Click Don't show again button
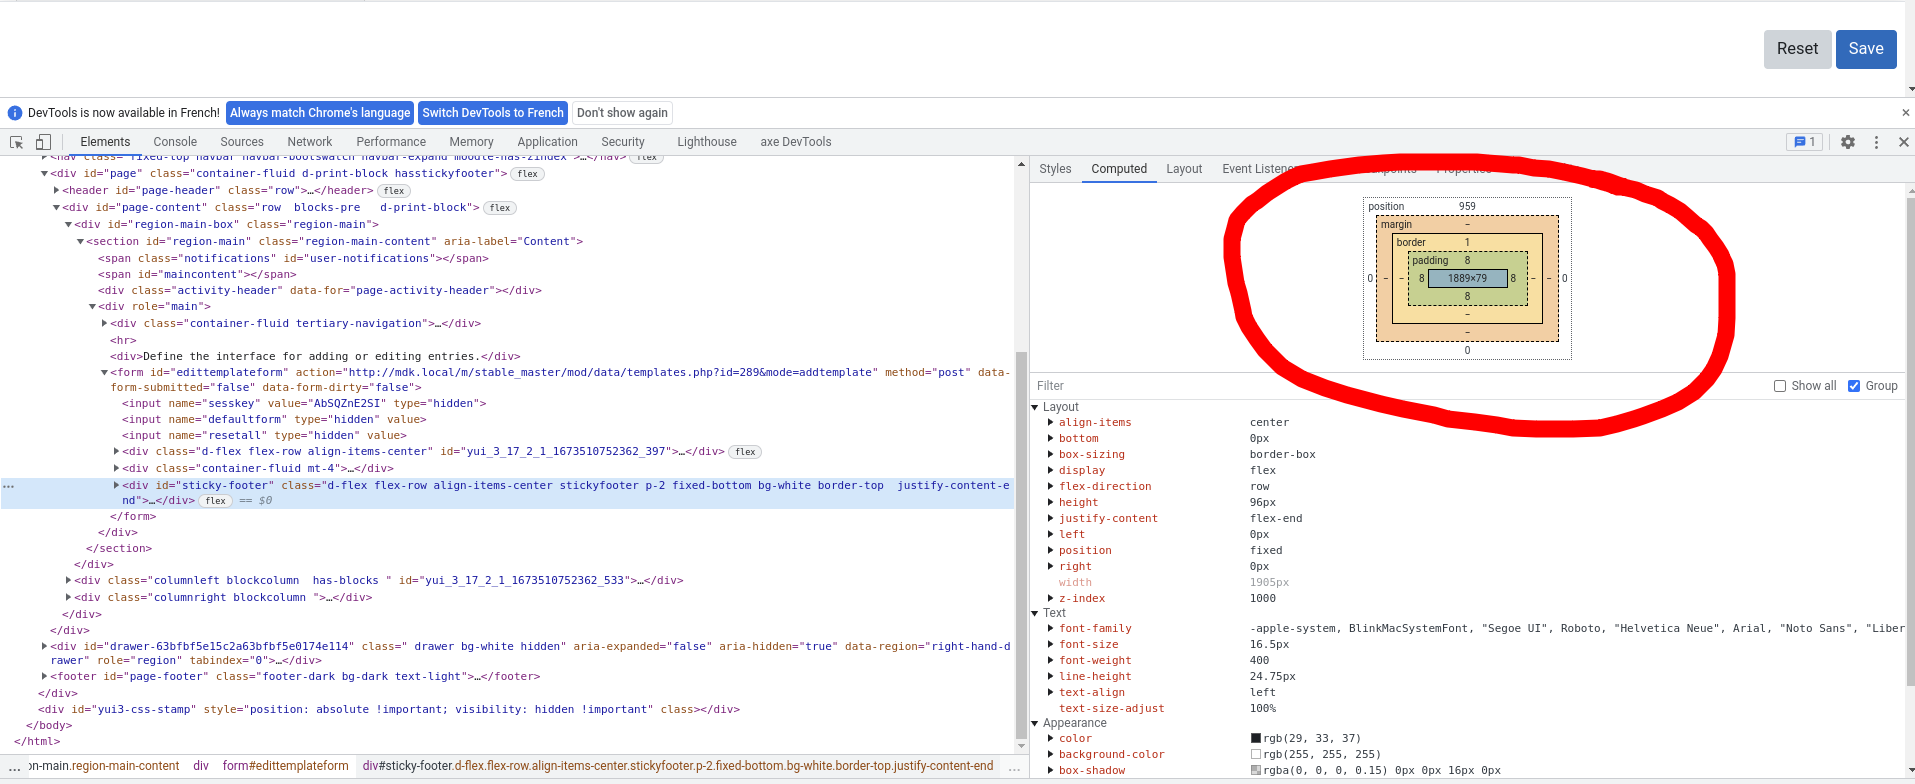1915x784 pixels. (622, 113)
